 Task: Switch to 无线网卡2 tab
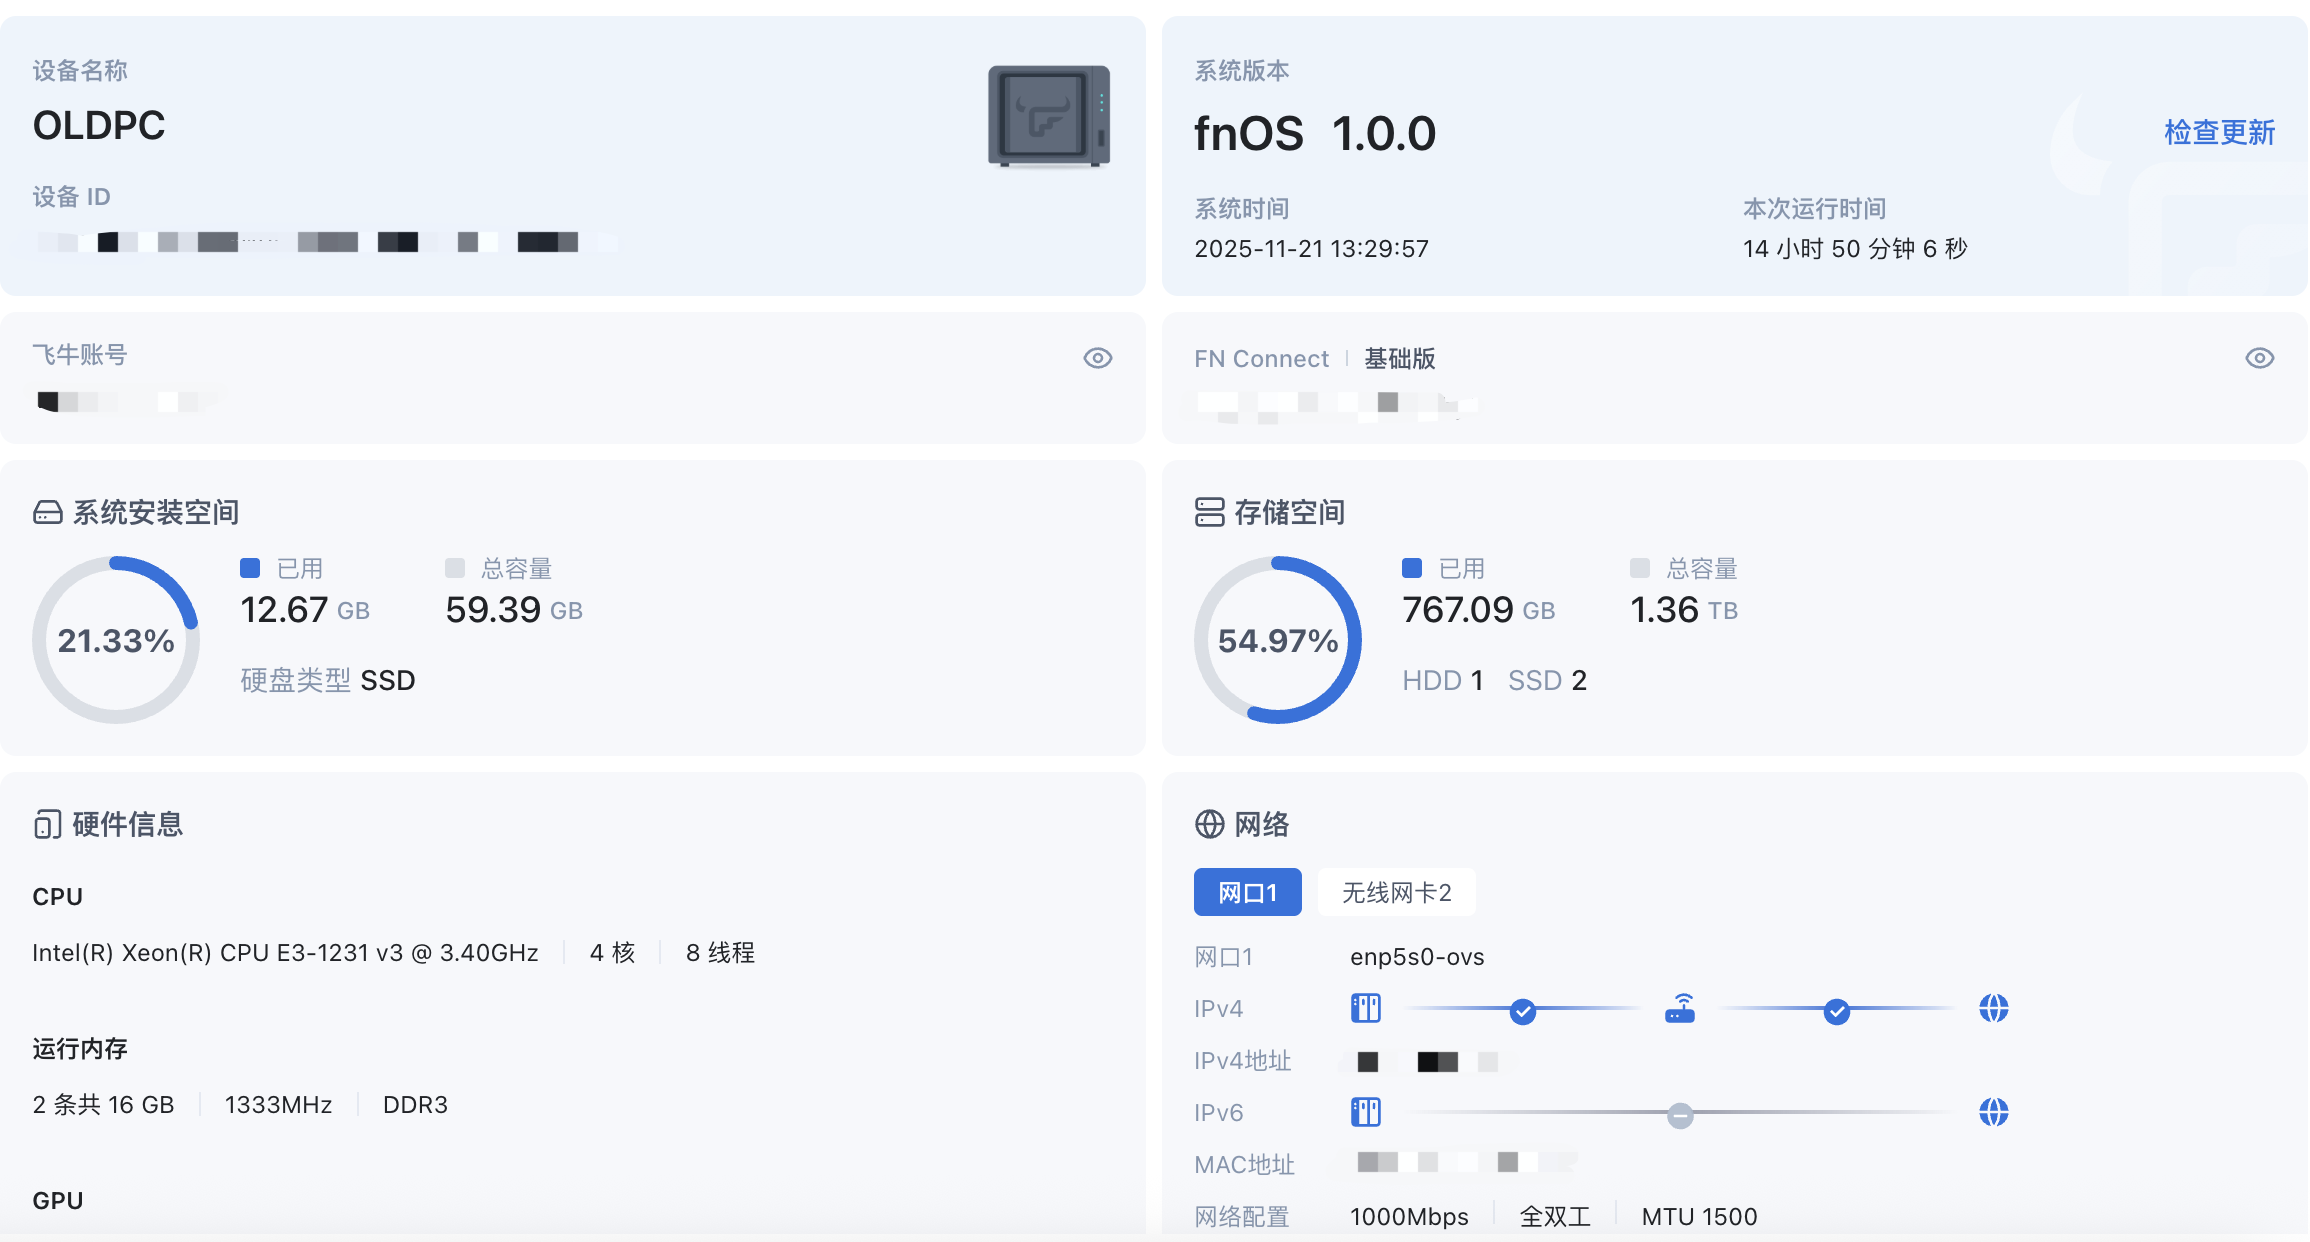coord(1396,892)
